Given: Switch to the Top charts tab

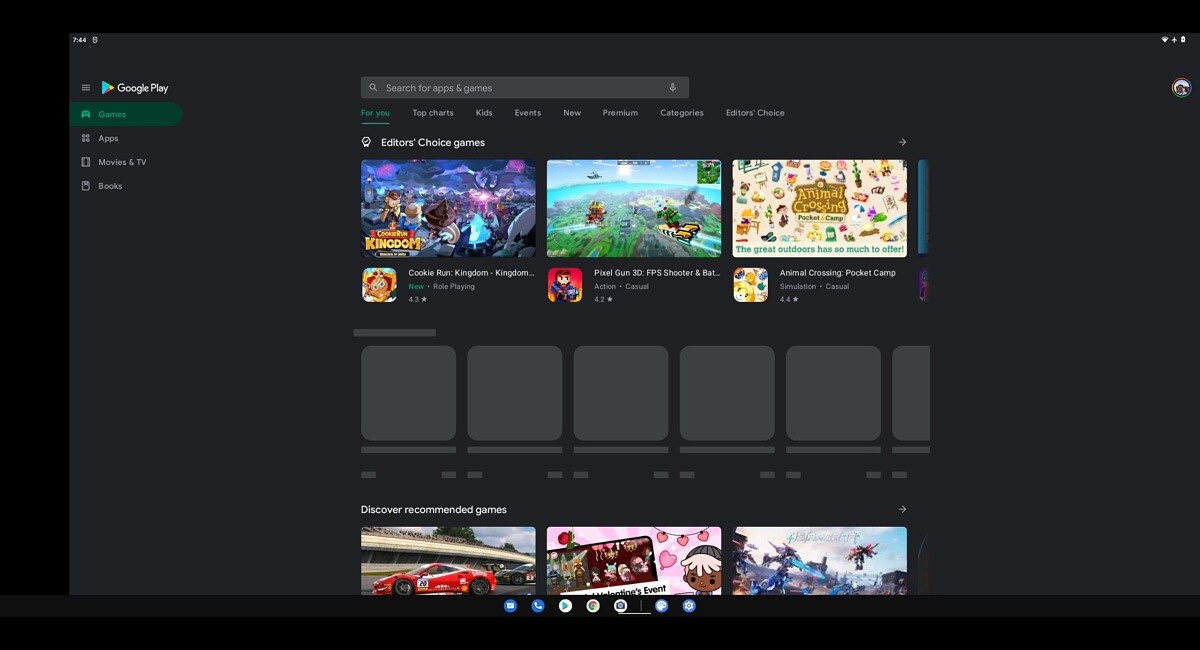Looking at the screenshot, I should [x=432, y=112].
